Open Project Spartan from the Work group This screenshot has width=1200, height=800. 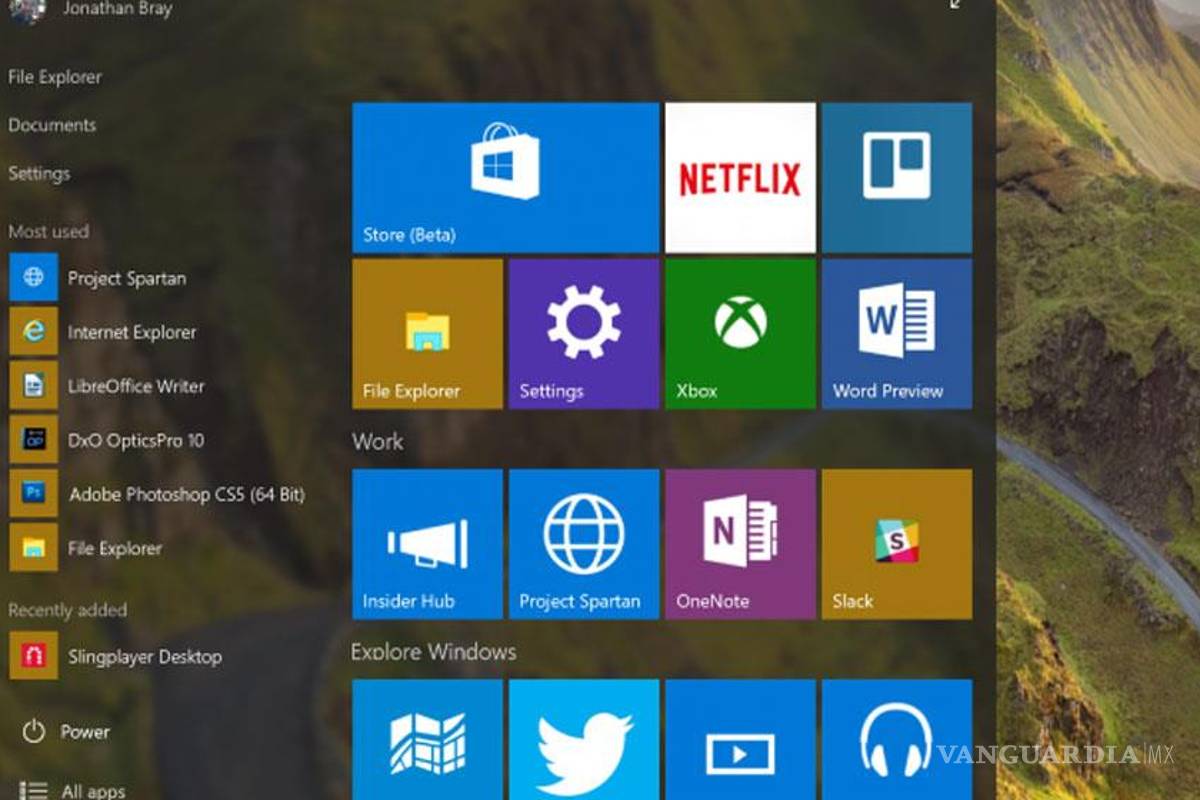[x=584, y=543]
